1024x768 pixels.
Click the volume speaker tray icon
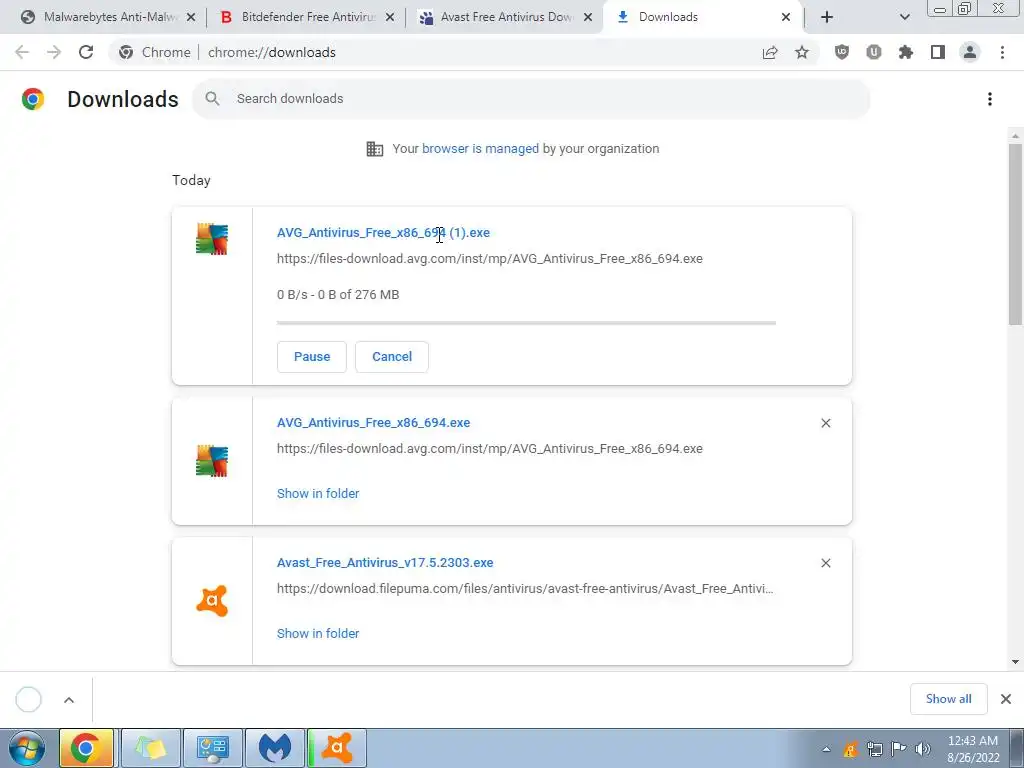[x=923, y=749]
